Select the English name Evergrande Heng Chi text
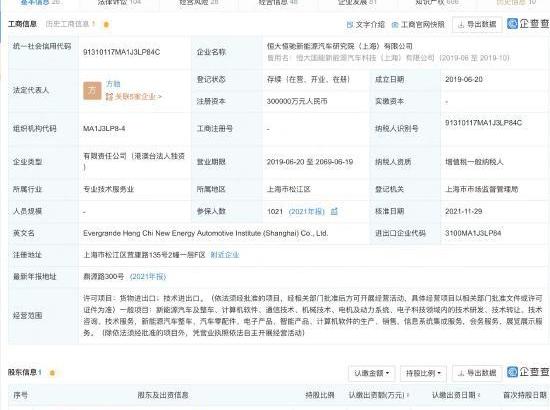Viewport: 550px width, 410px height. click(x=206, y=233)
